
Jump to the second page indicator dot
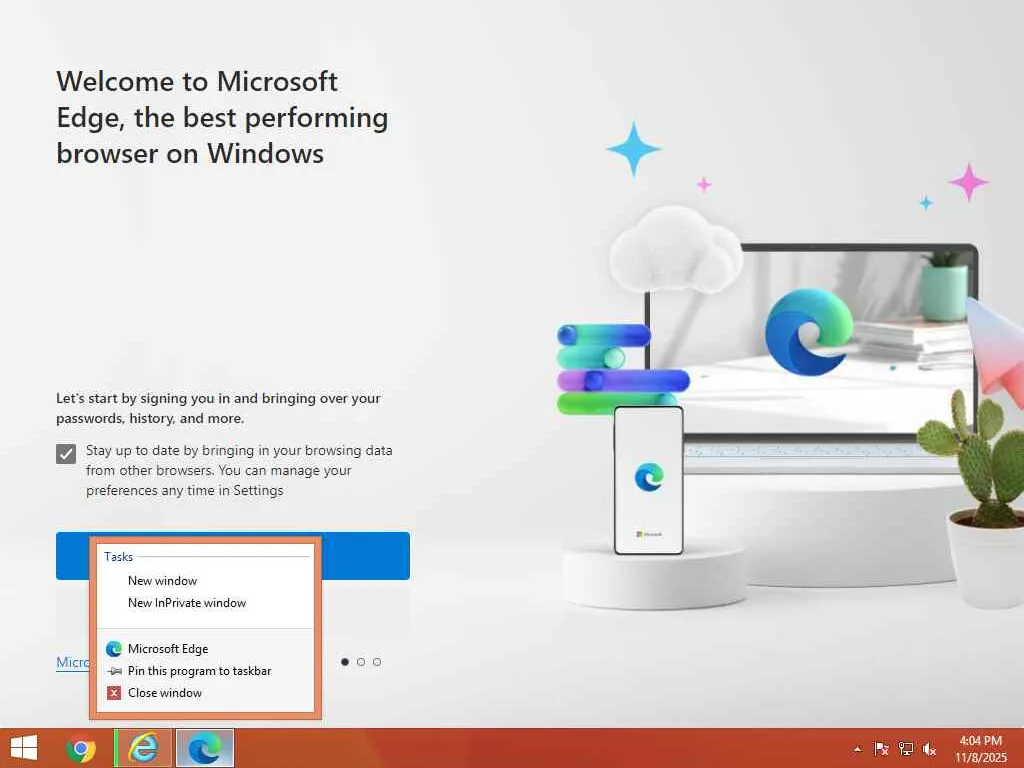[361, 662]
